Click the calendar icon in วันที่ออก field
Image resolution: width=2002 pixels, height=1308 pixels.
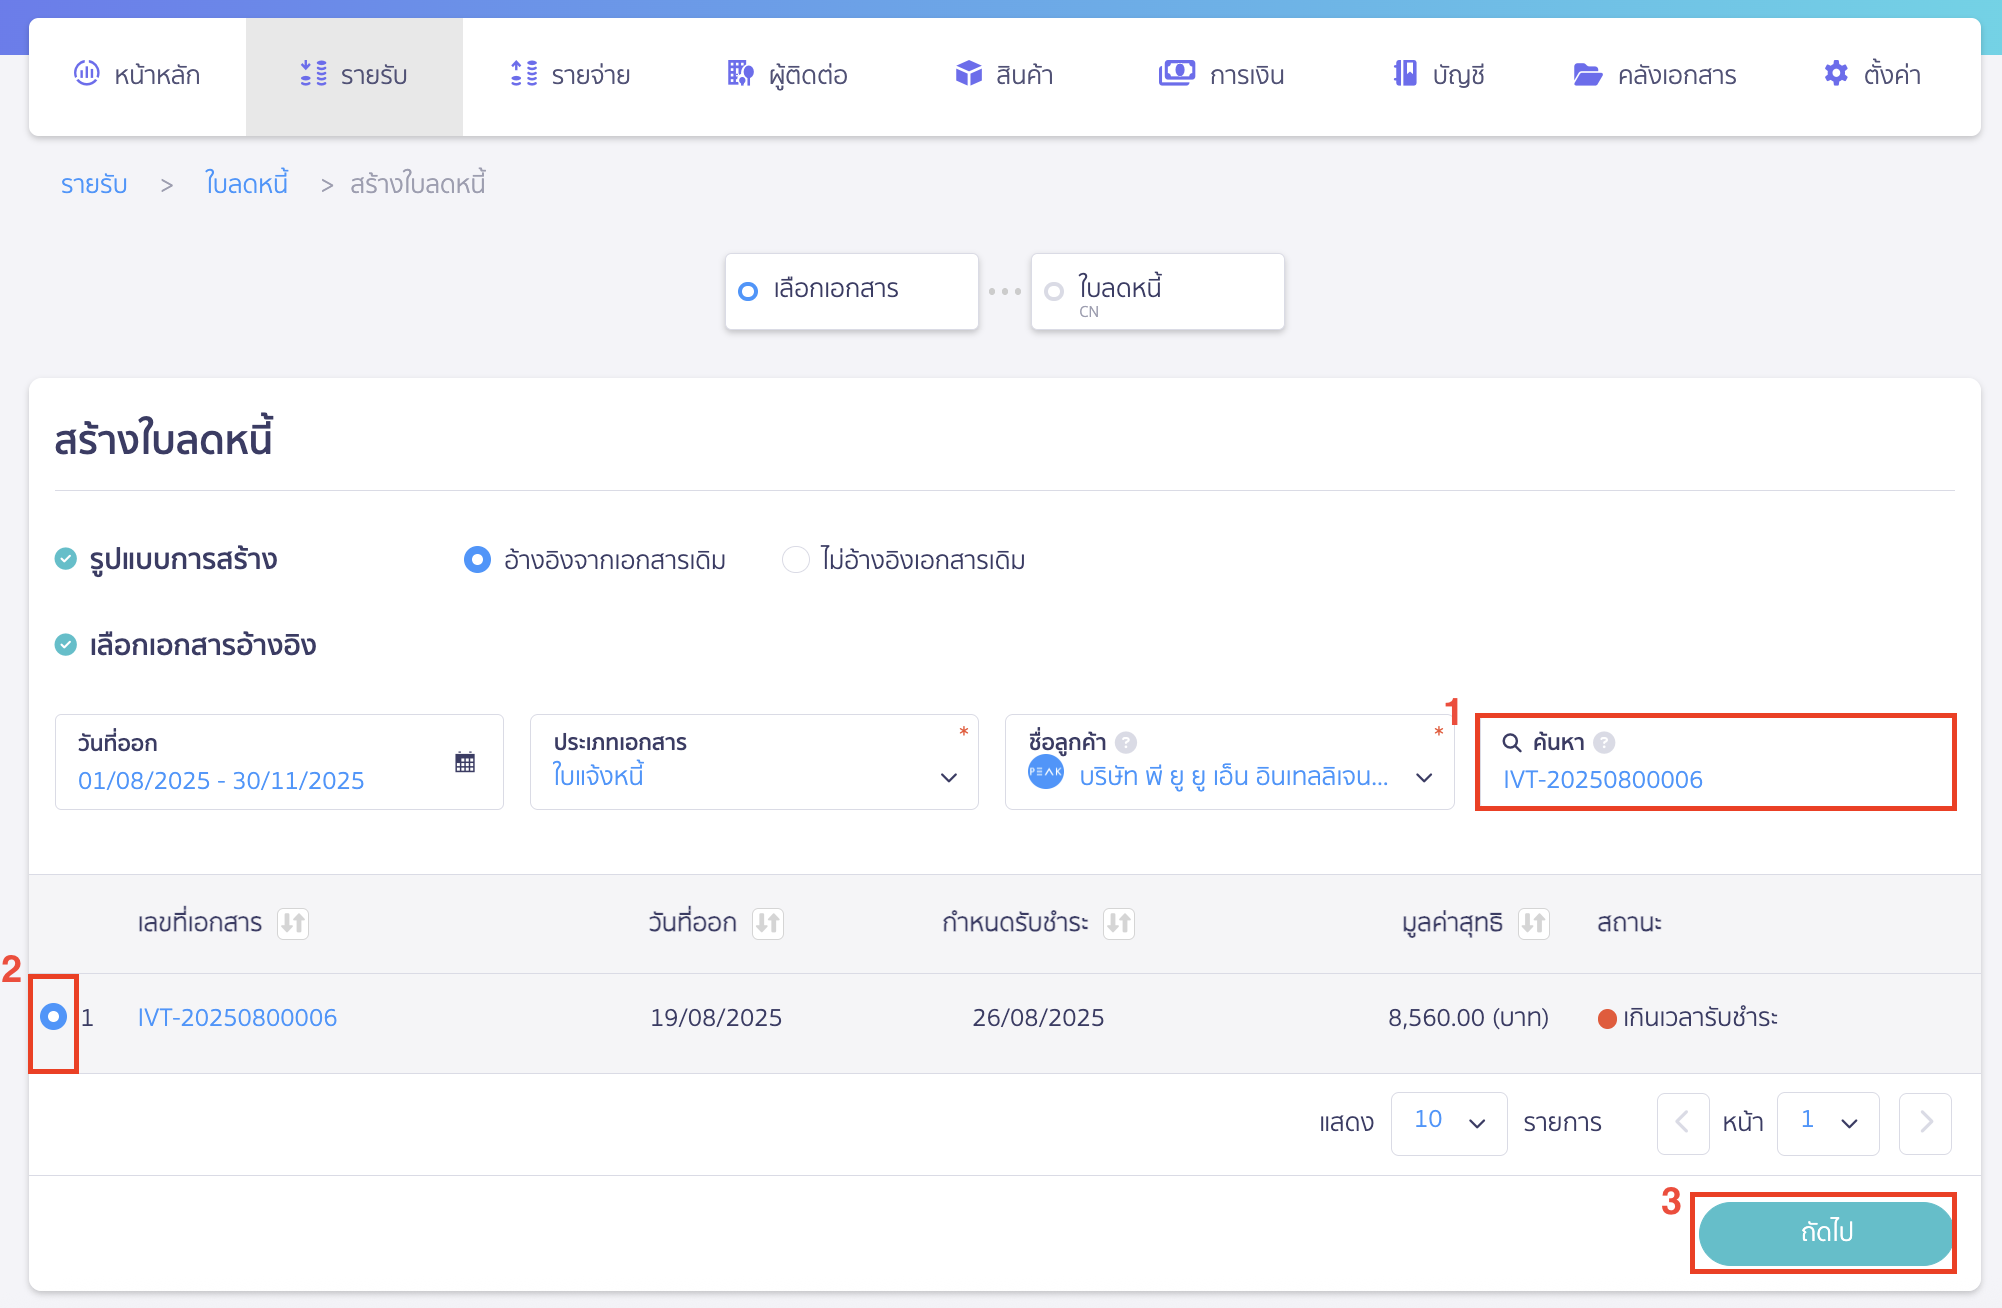point(465,762)
